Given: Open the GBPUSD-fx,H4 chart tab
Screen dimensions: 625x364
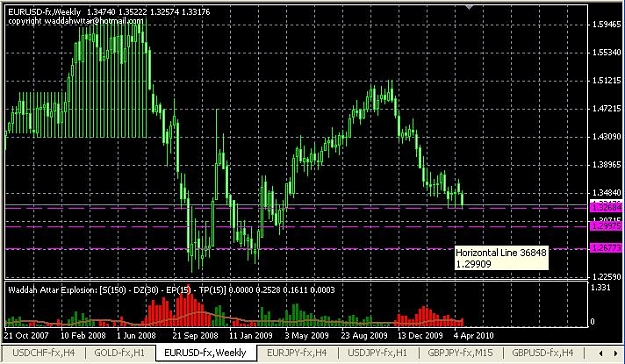Looking at the screenshot, I should coord(542,352).
